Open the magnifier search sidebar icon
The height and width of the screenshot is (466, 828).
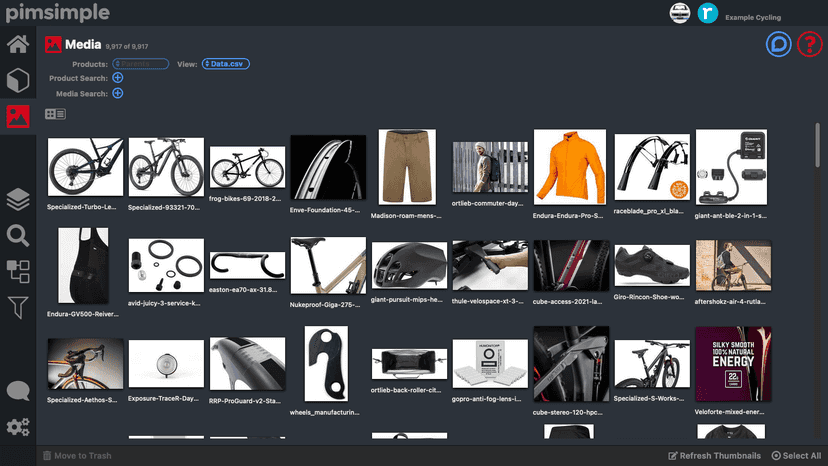click(x=18, y=236)
